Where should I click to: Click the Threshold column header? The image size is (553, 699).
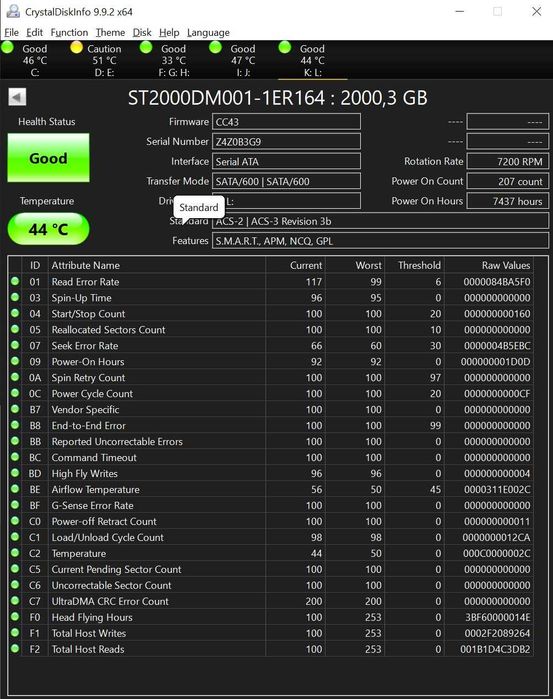click(414, 265)
